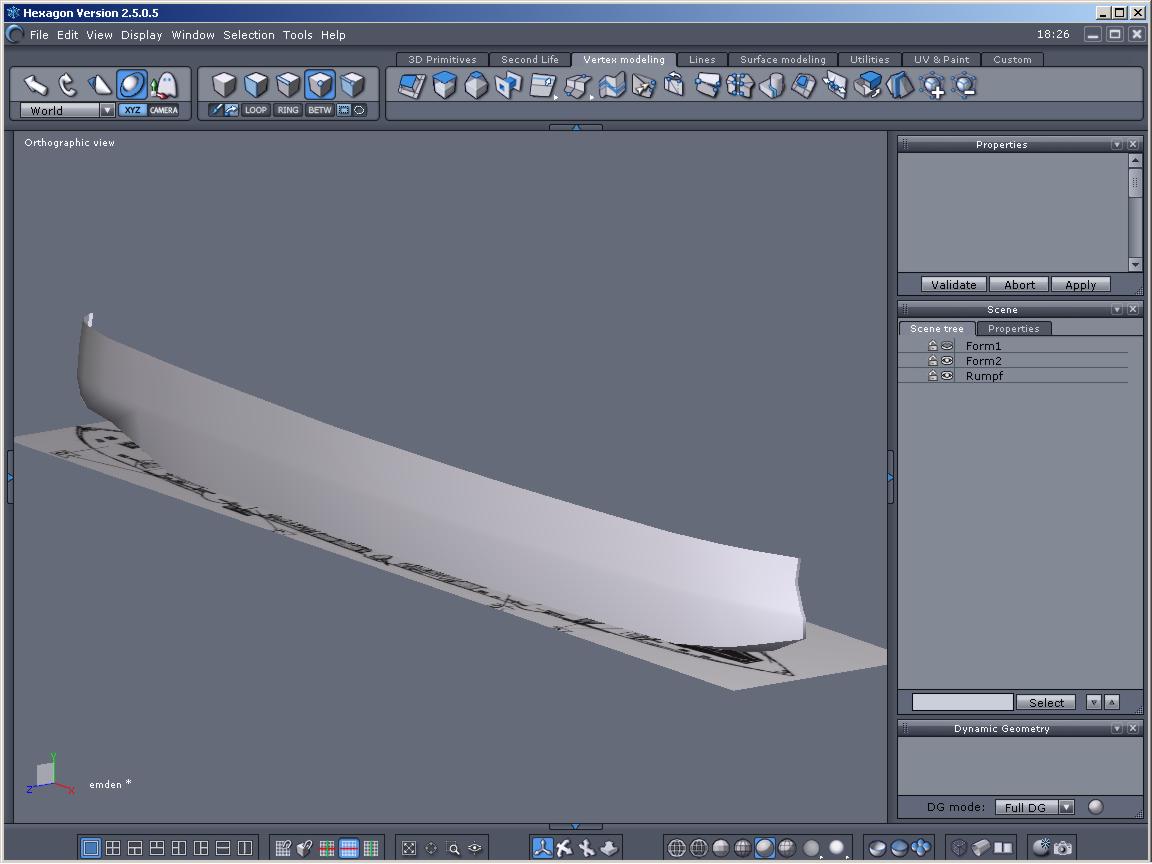1152x864 pixels.
Task: Activate the rotate manipulator tool
Action: point(68,85)
